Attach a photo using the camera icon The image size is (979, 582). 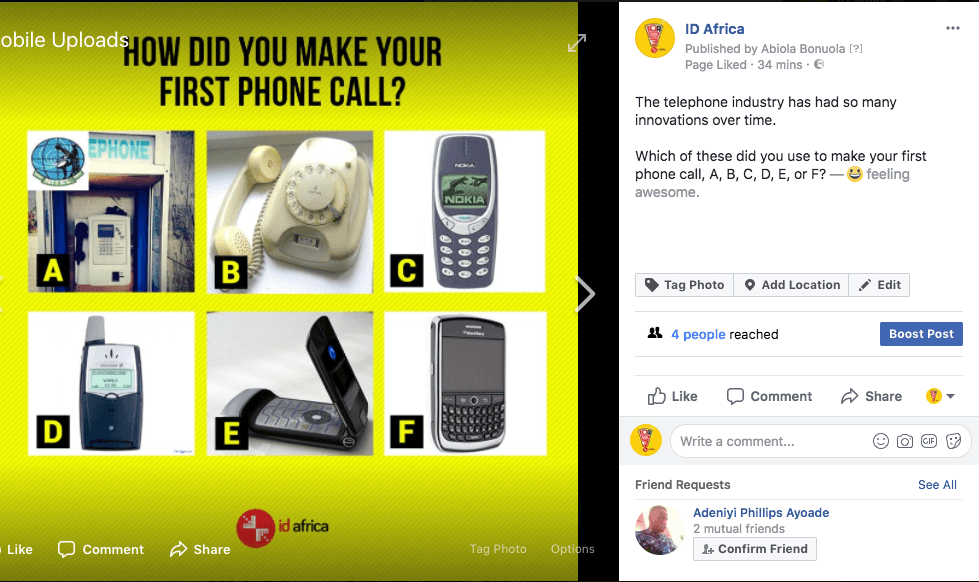[x=905, y=441]
